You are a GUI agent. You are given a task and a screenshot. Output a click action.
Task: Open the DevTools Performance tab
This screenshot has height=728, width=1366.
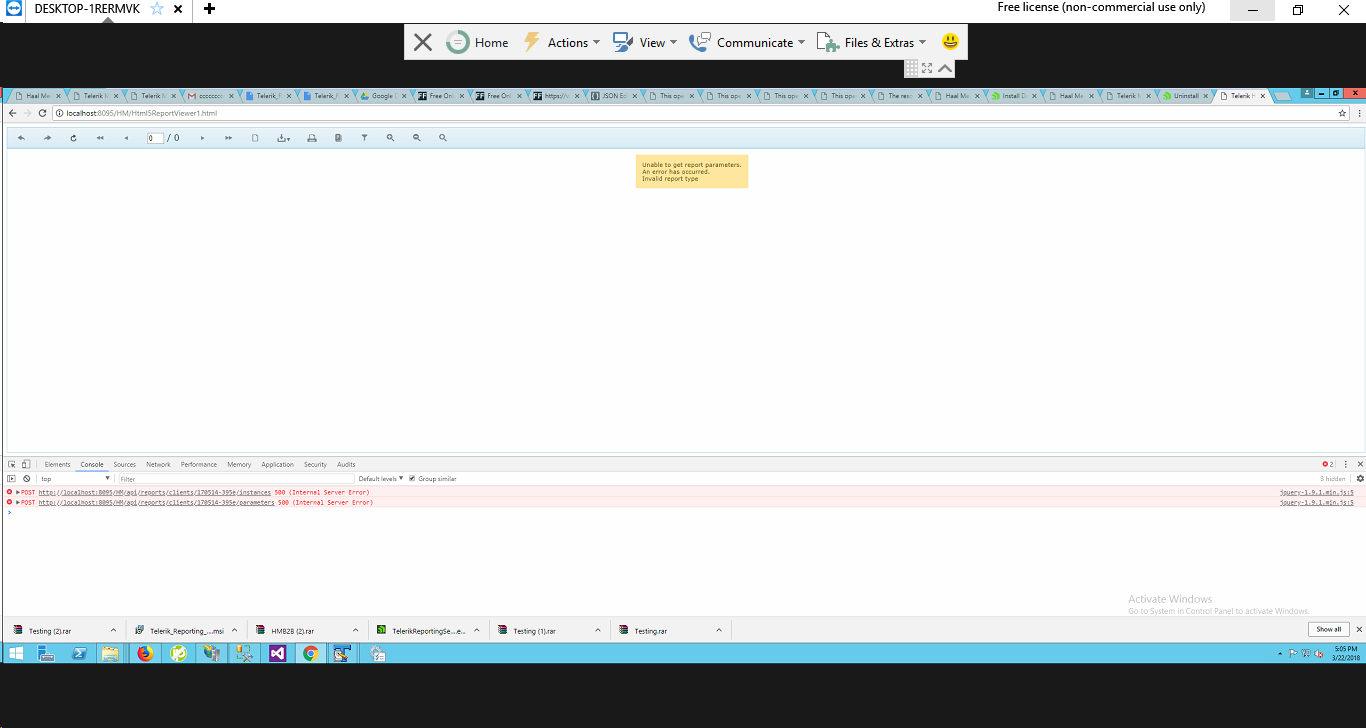pyautogui.click(x=199, y=464)
